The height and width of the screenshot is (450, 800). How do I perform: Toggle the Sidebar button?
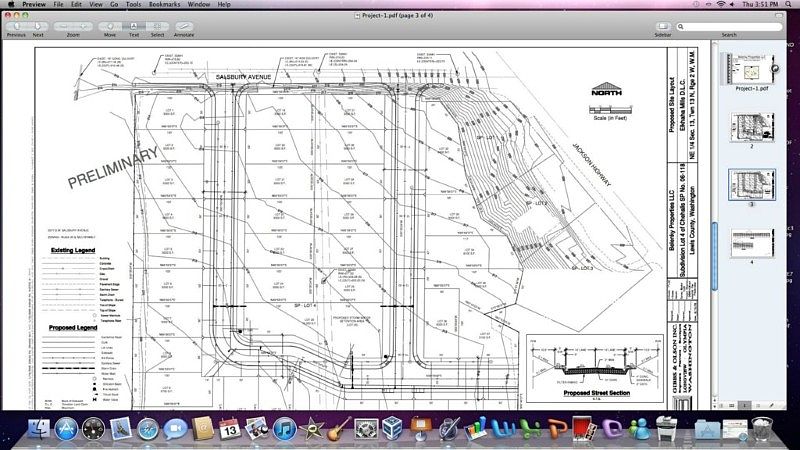663,26
